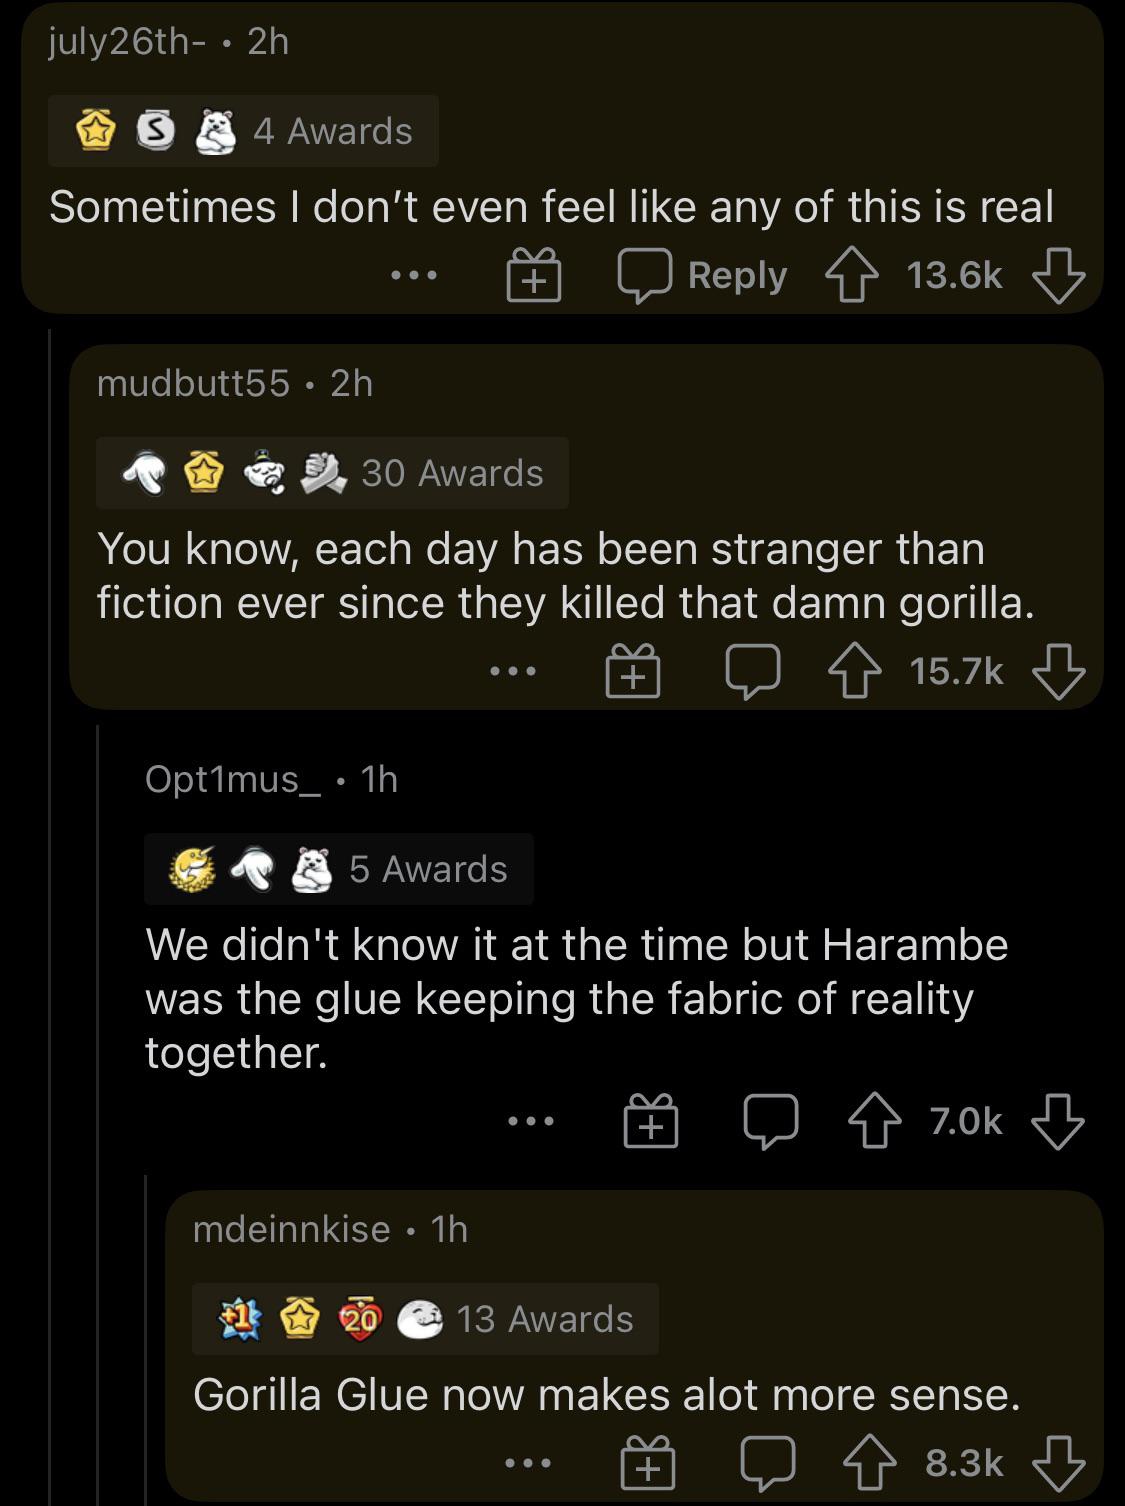Image resolution: width=1125 pixels, height=1506 pixels.
Task: Give award to Opt1mus_'s comment
Action: pos(651,1122)
